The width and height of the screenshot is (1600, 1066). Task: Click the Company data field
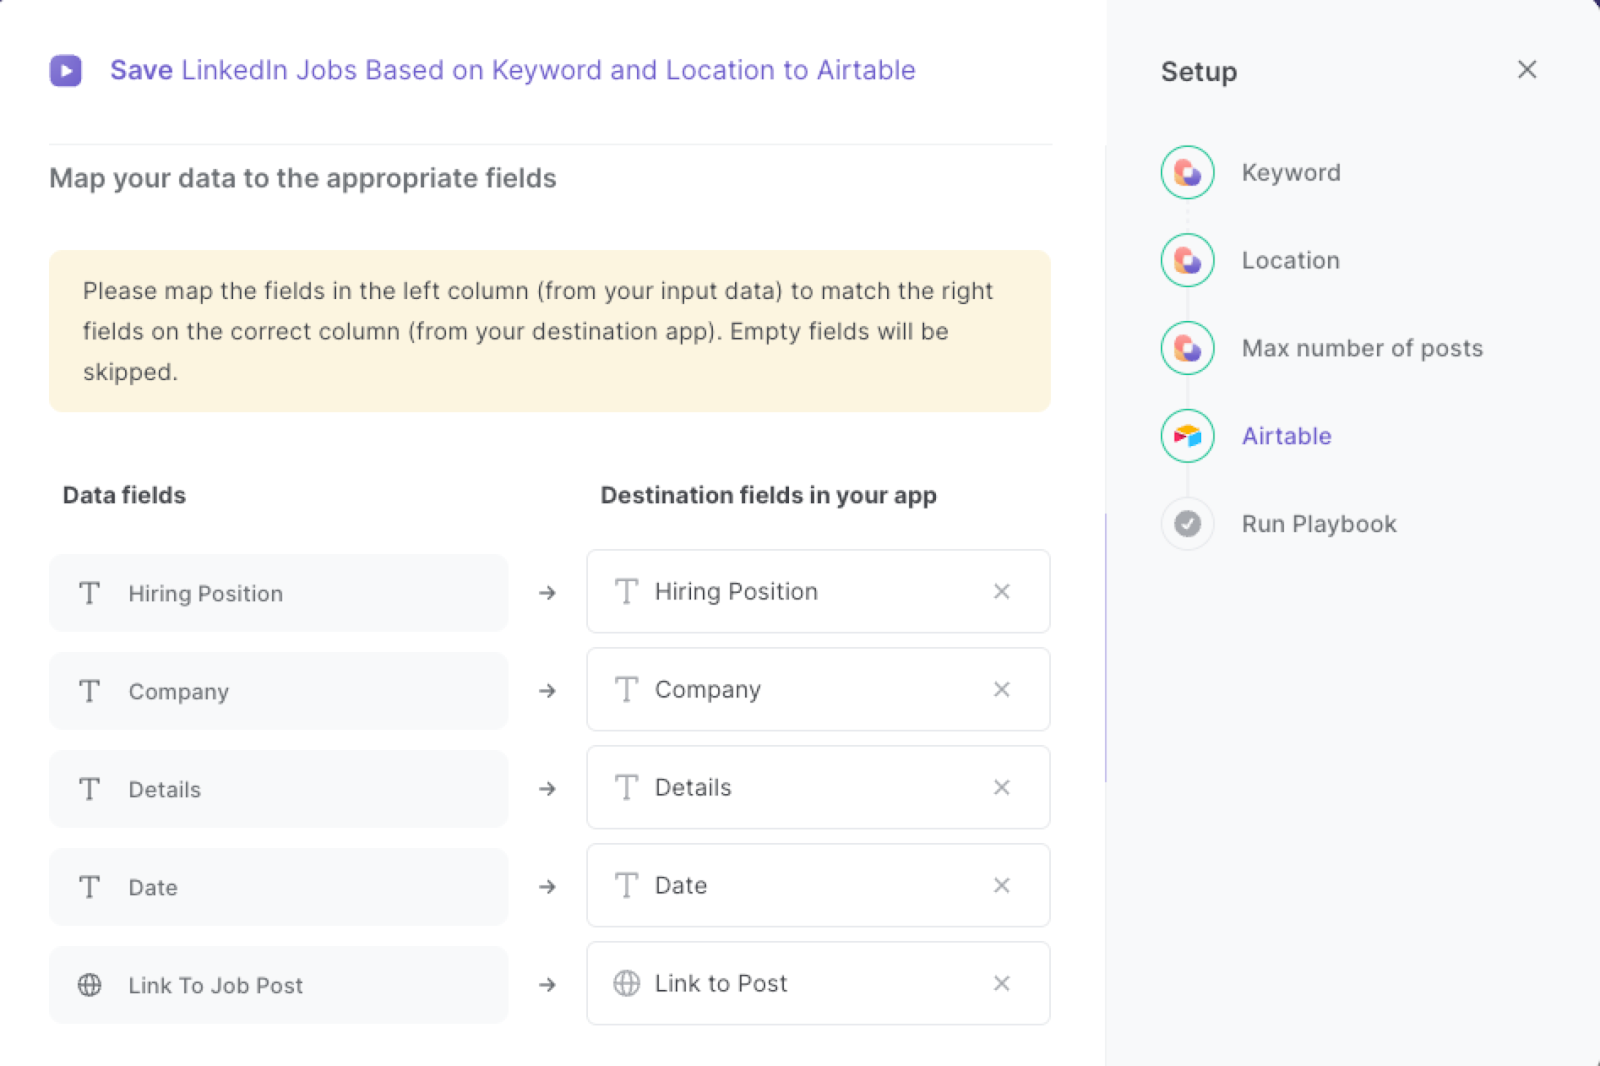[x=278, y=692]
